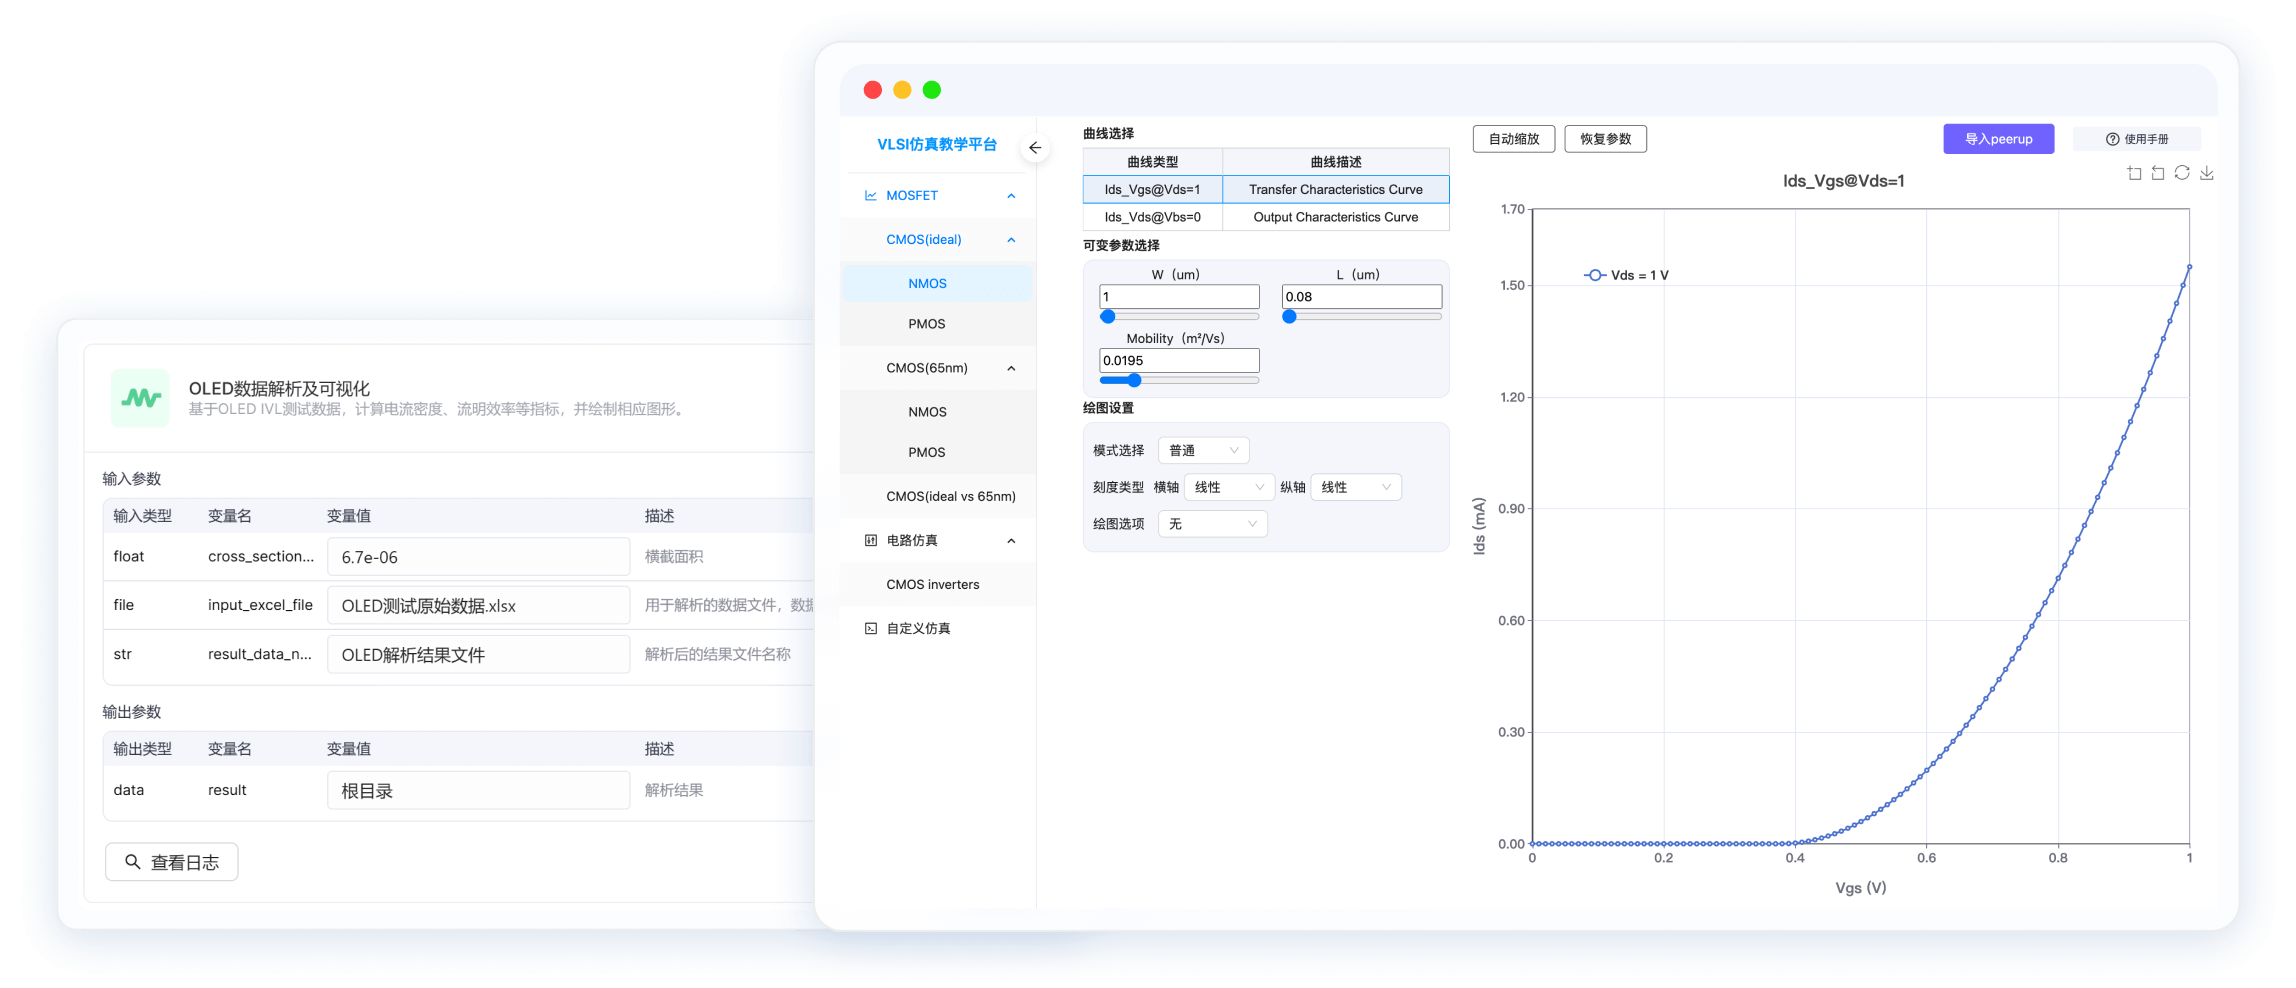Click the green maximize dot
Image resolution: width=2296 pixels, height=988 pixels.
click(932, 90)
